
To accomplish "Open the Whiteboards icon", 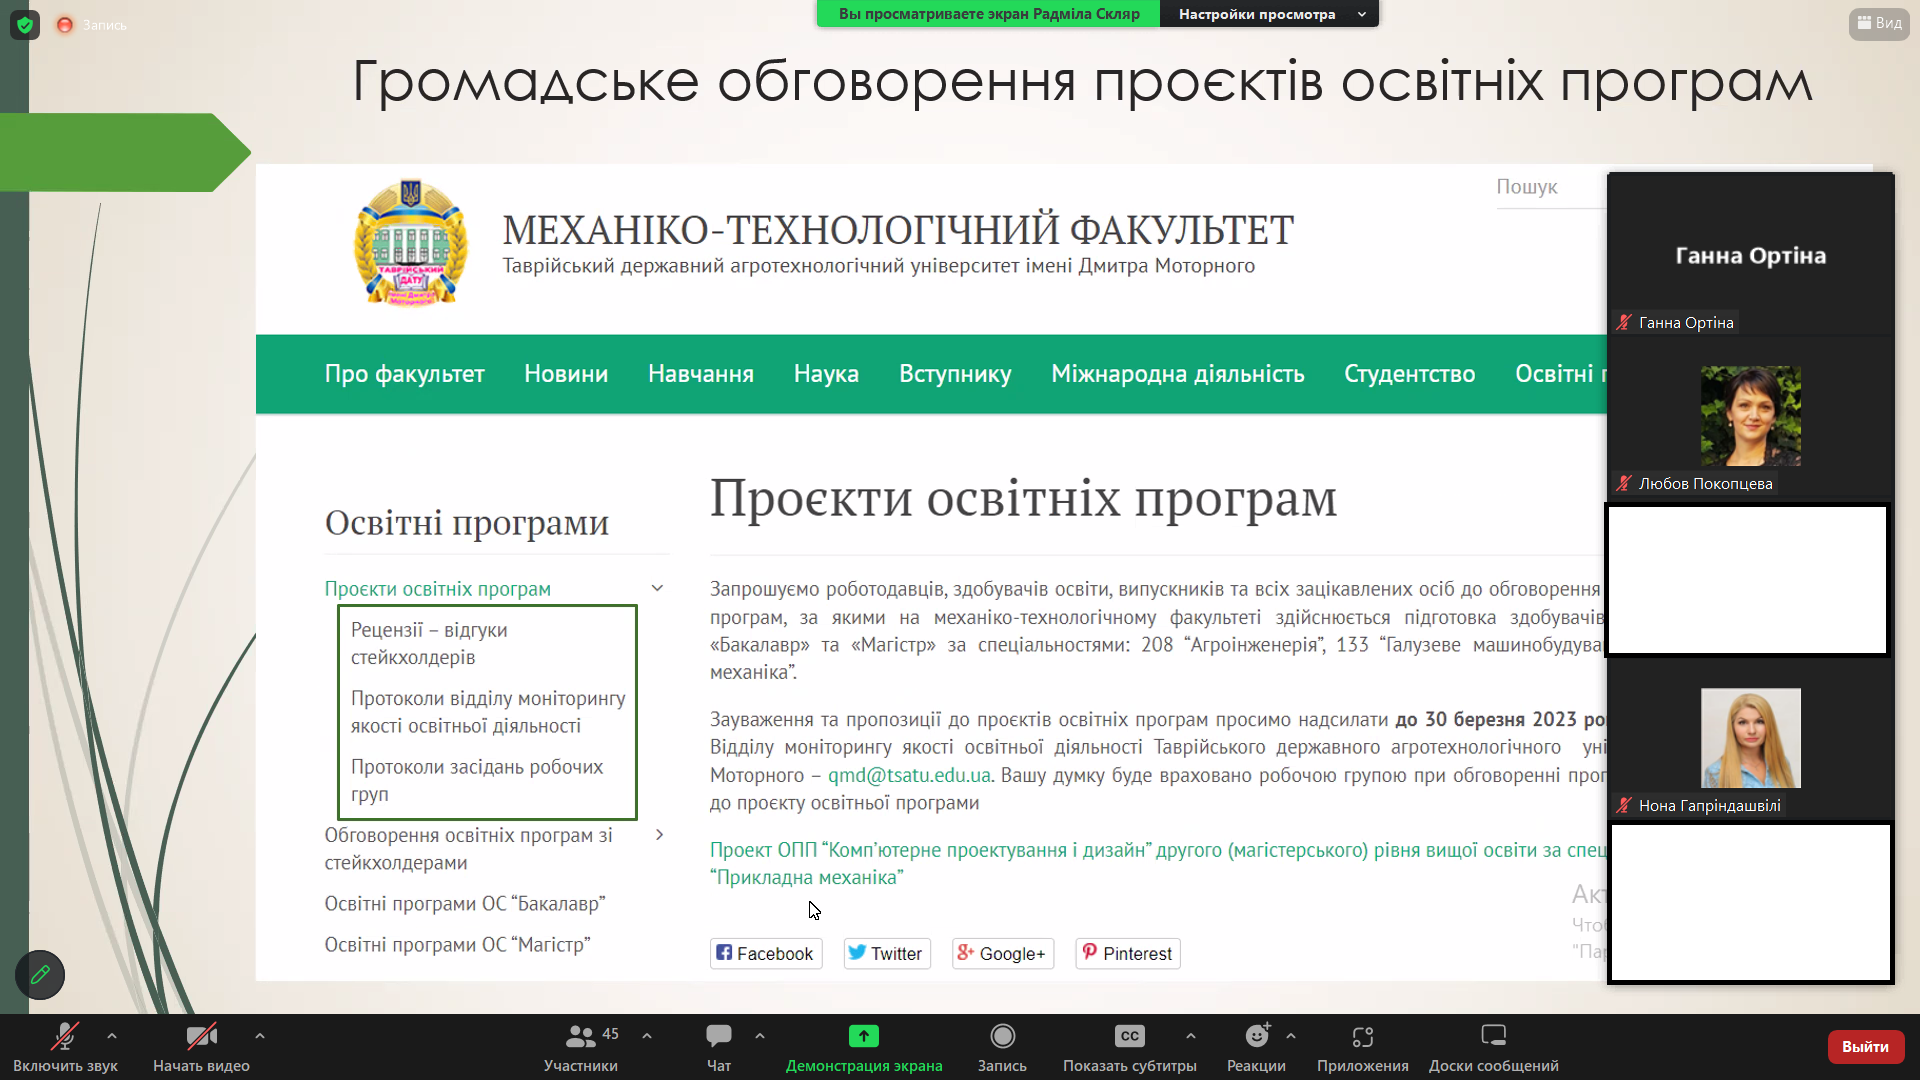I will [x=1493, y=1036].
